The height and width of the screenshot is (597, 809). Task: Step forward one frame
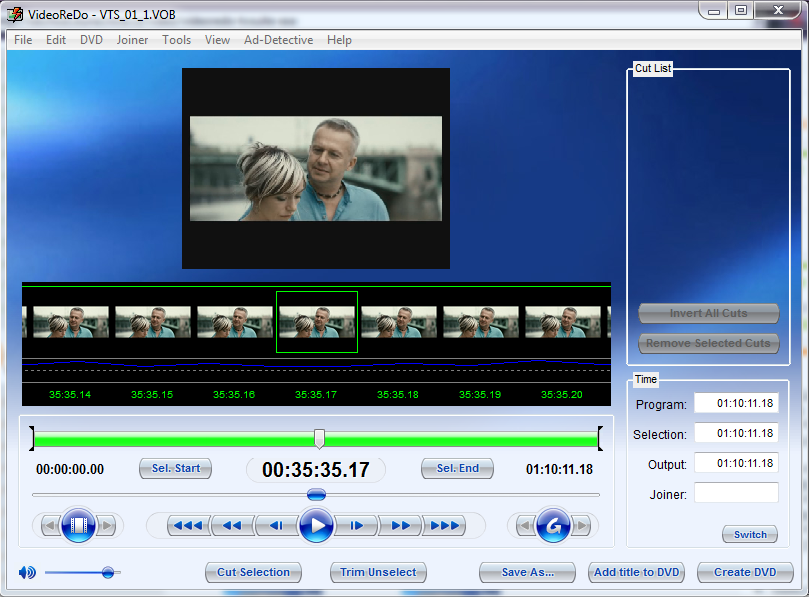[356, 525]
